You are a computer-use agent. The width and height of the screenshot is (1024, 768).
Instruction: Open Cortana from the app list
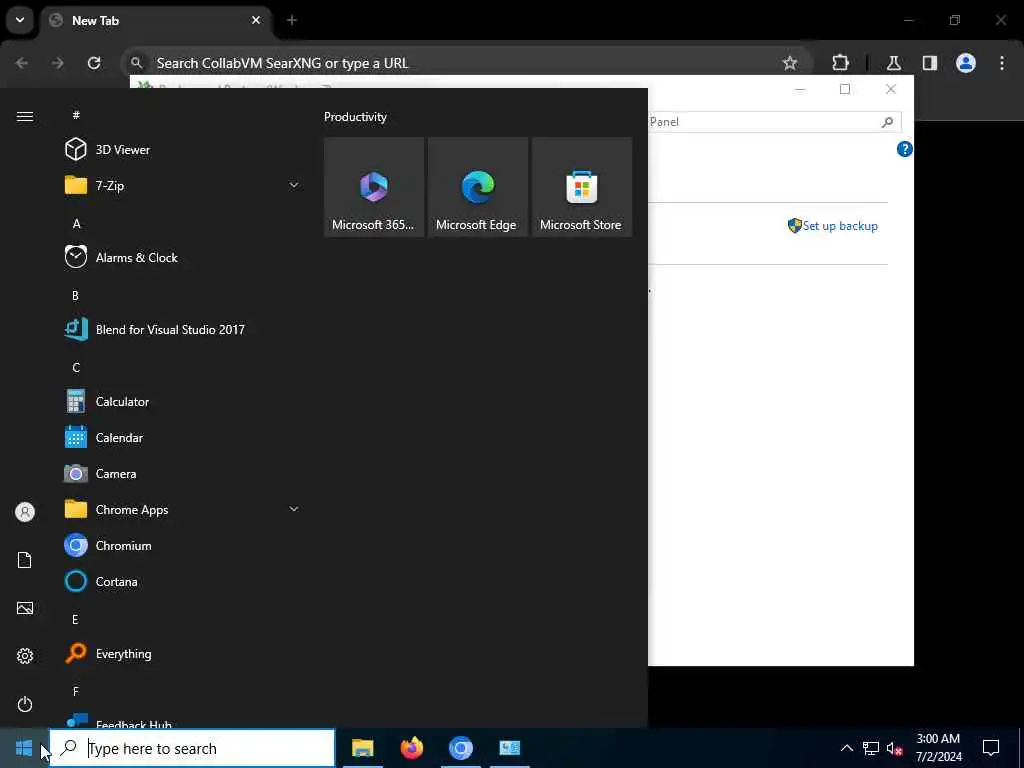coord(182,581)
